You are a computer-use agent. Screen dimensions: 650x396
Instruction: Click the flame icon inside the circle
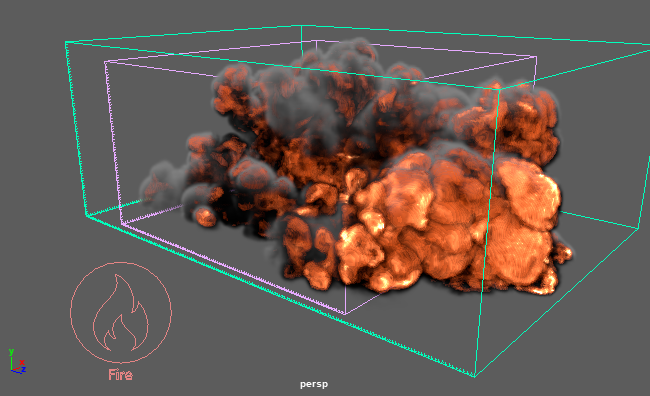pos(120,313)
